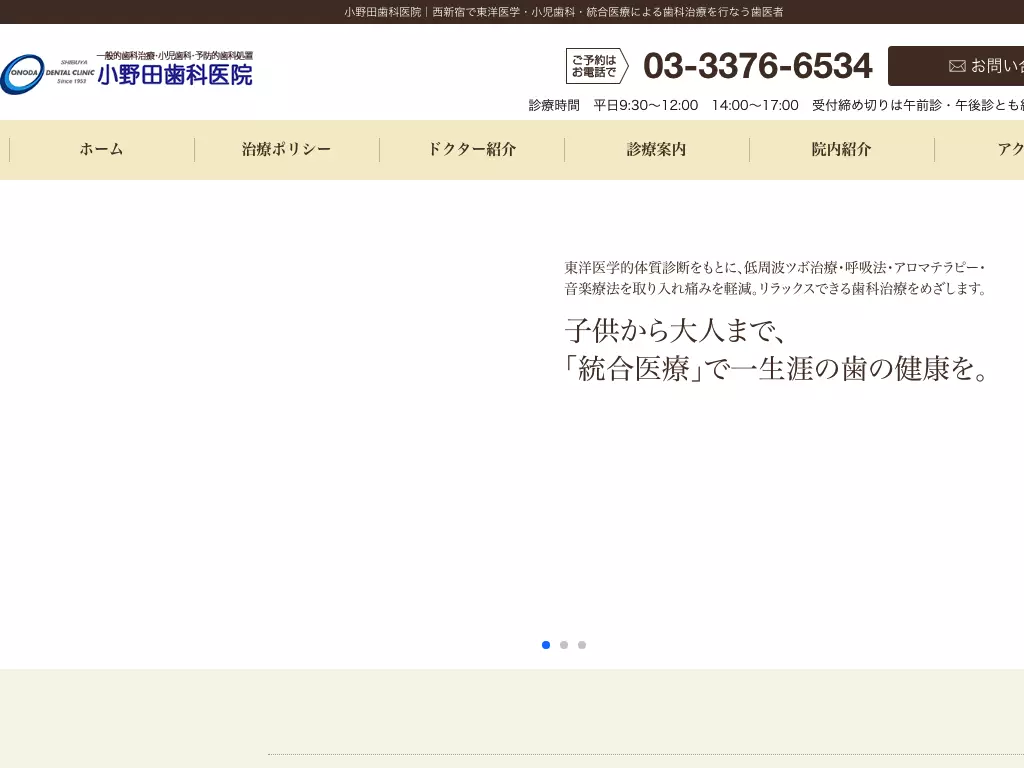Click the phone number 03-3376-6534
The width and height of the screenshot is (1024, 768).
(758, 66)
